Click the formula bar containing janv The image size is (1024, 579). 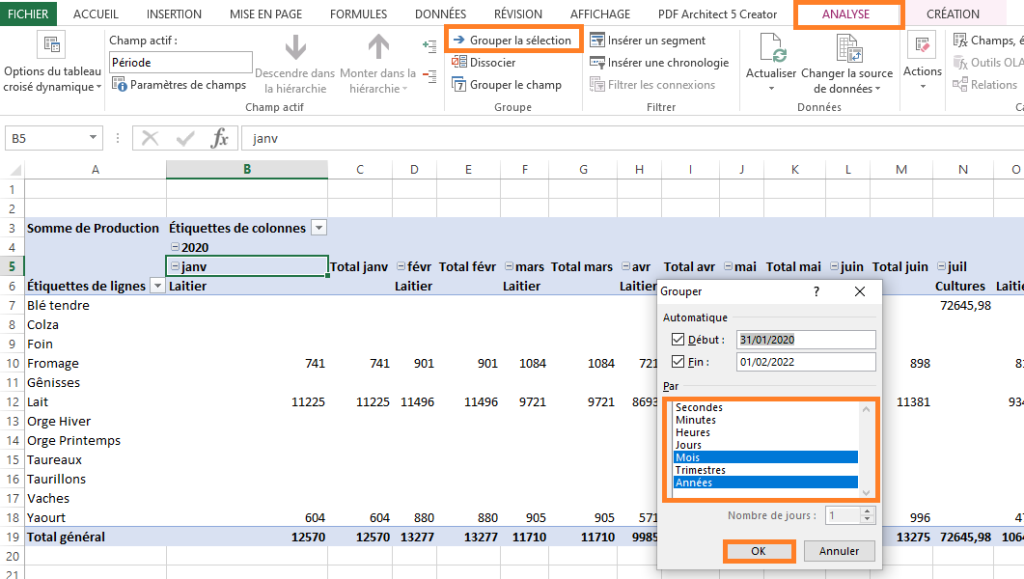click(x=632, y=138)
